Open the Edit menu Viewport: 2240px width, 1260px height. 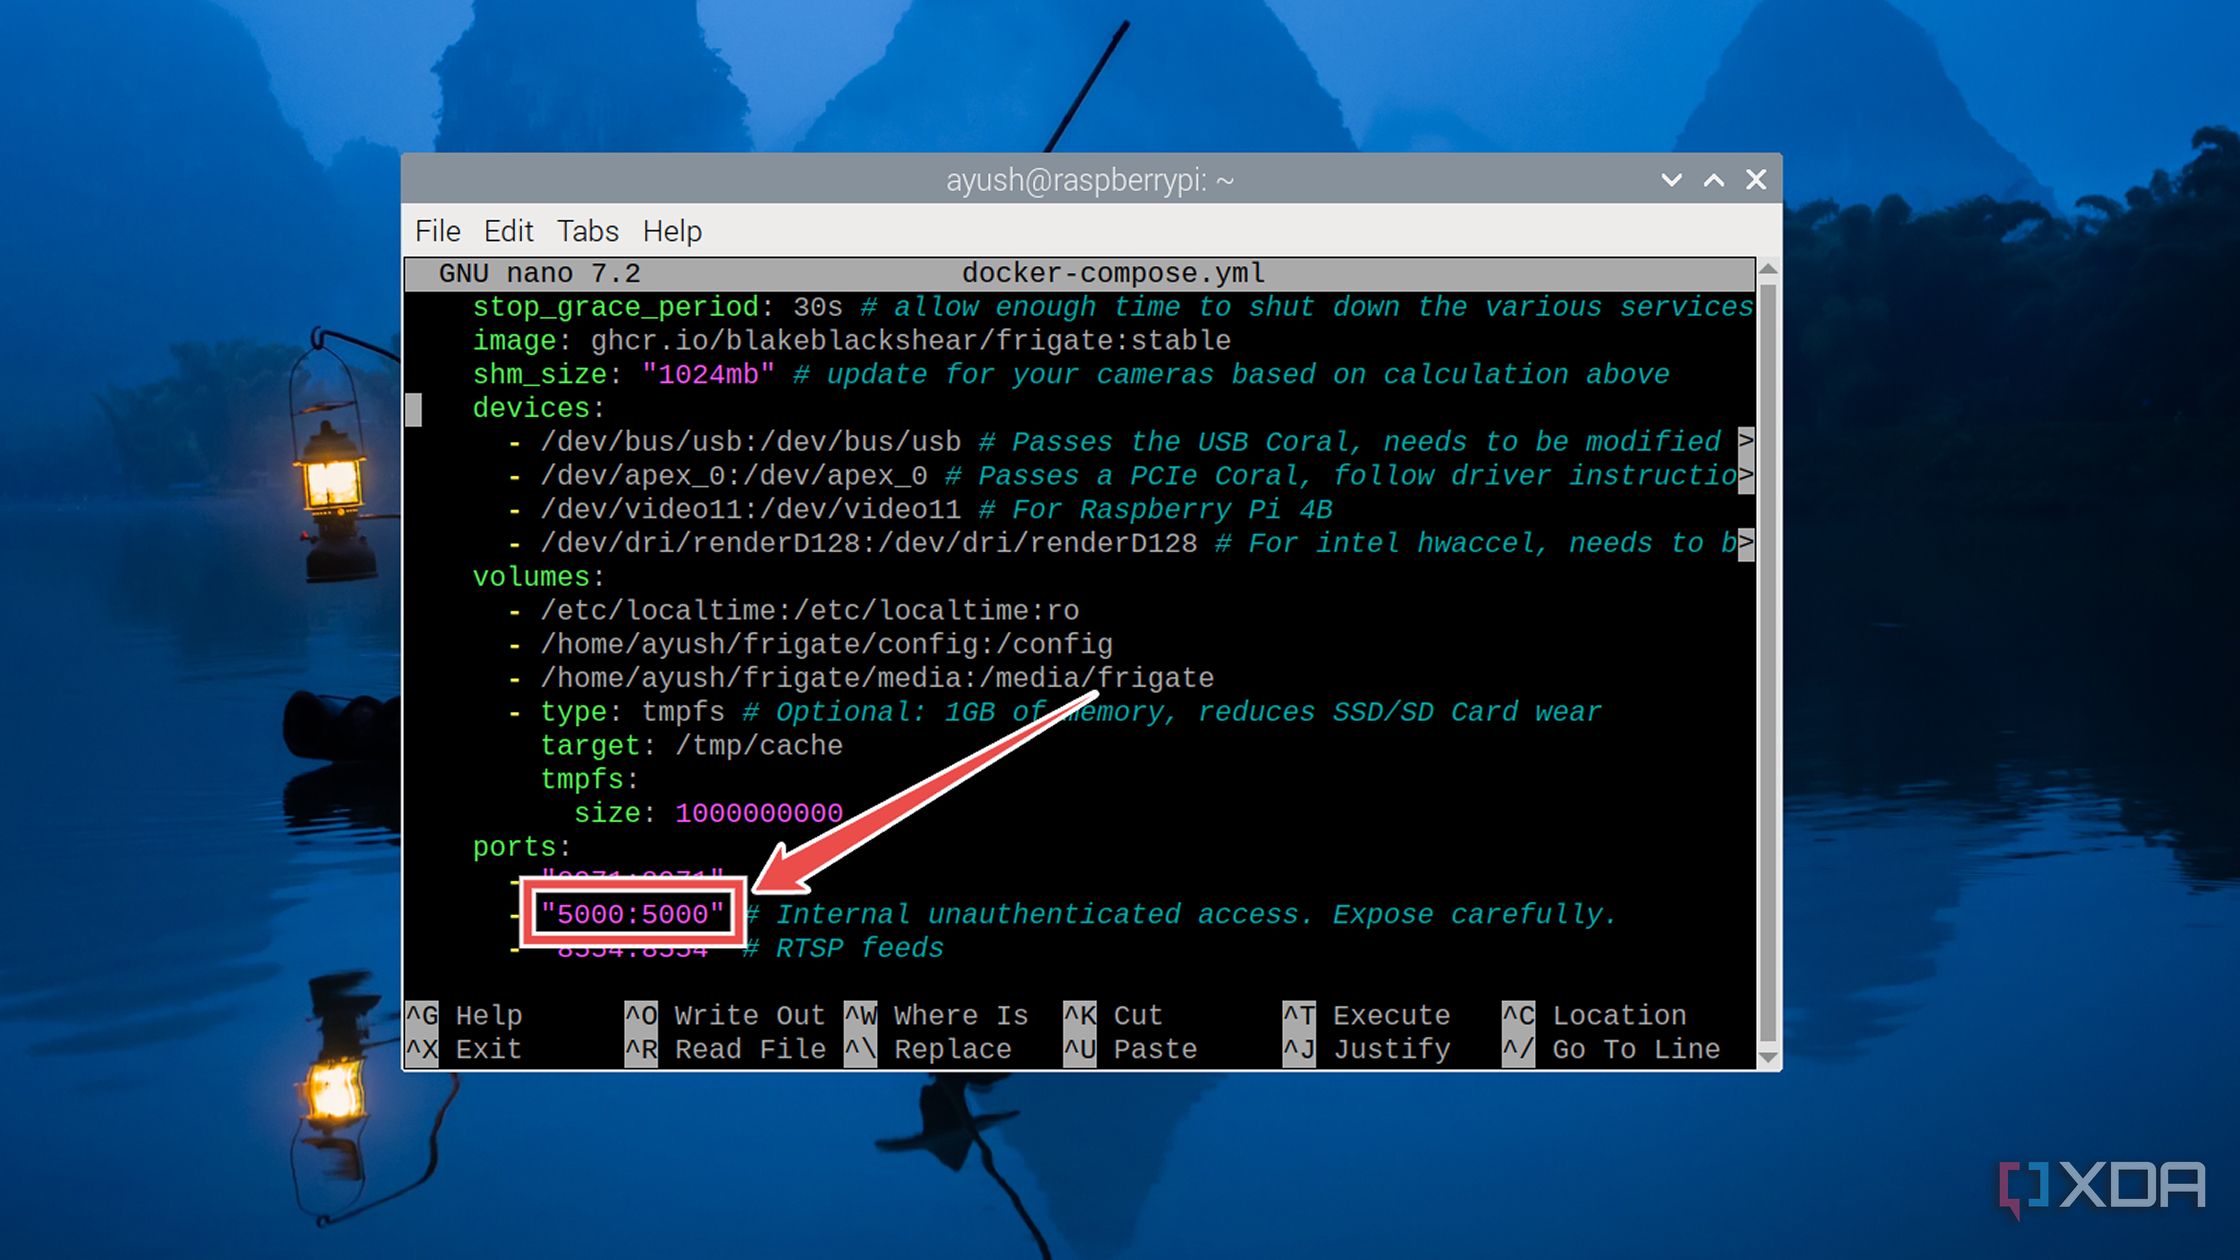click(508, 230)
